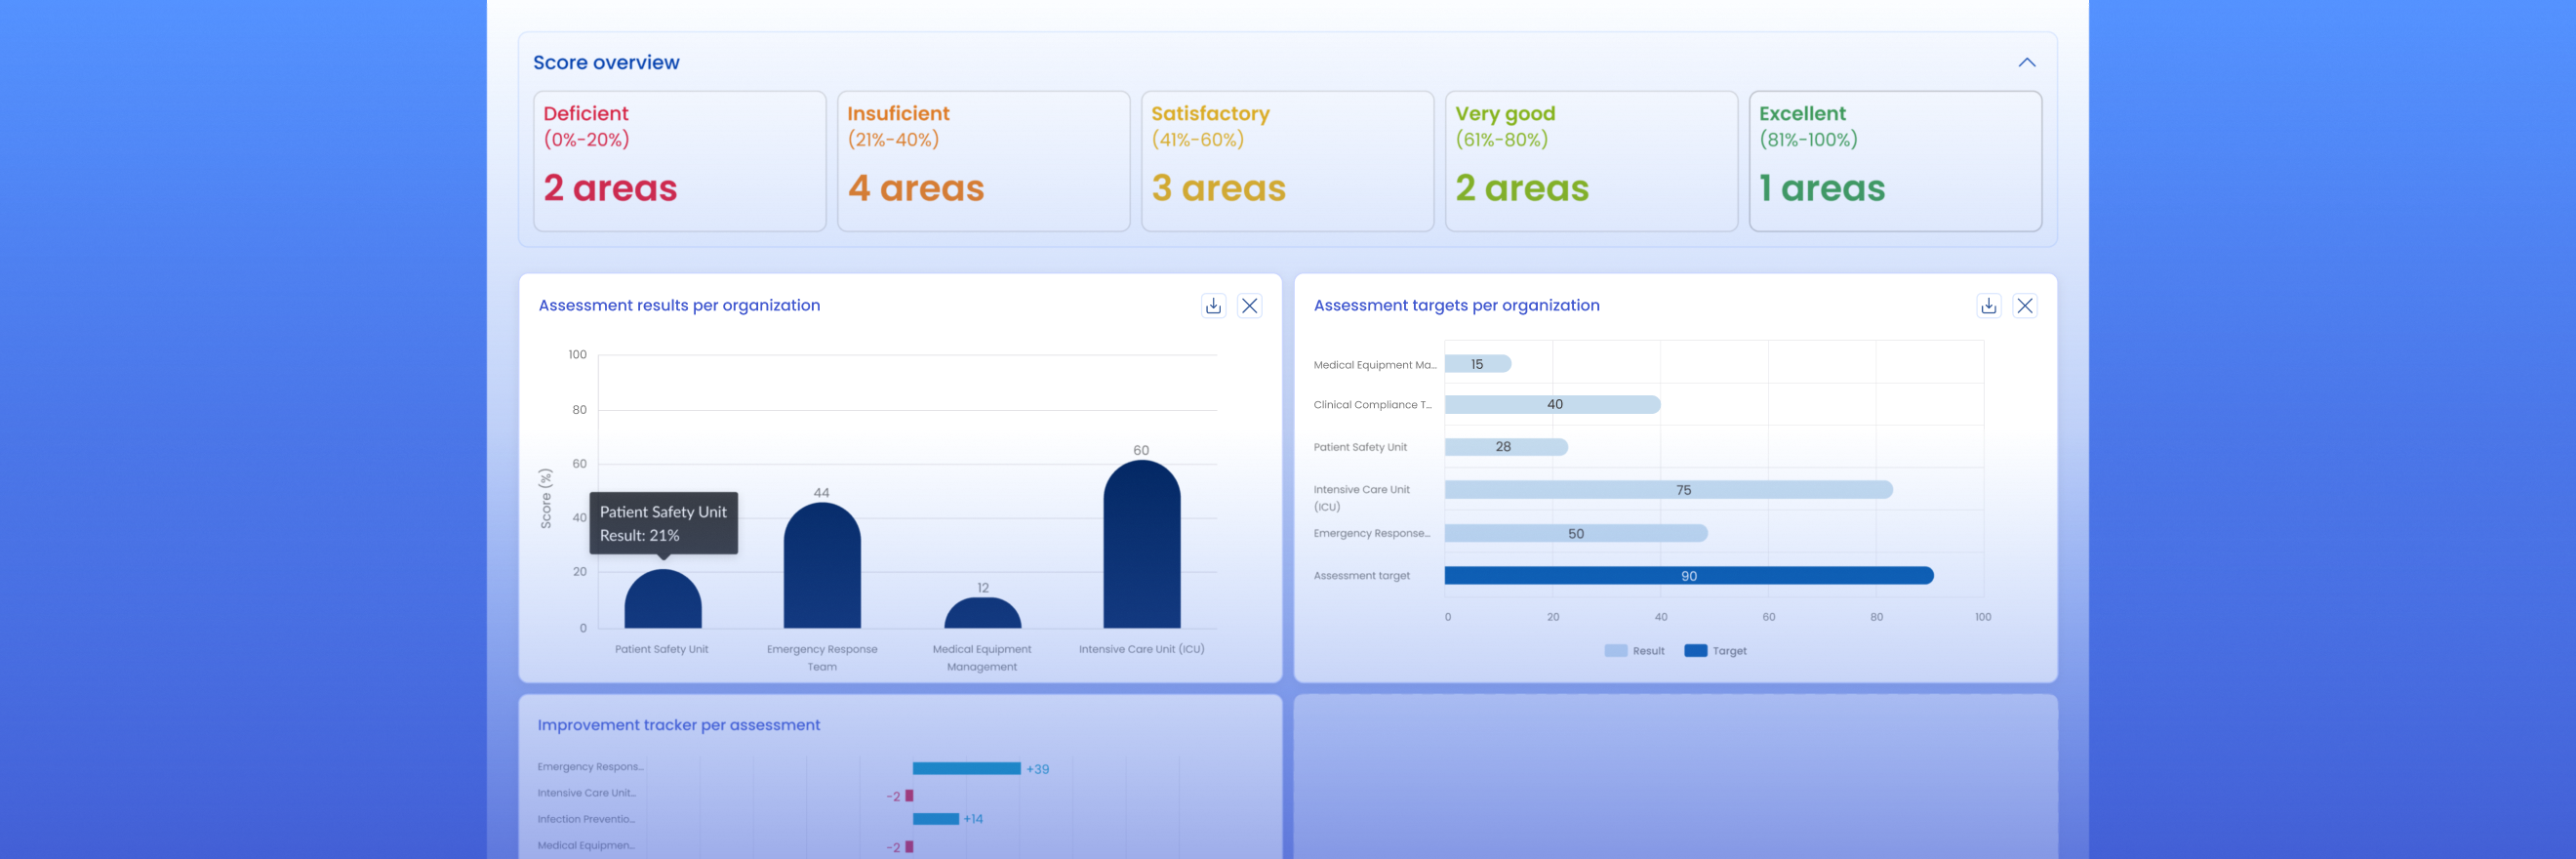Close Assessment targets per organization panel

point(2024,306)
